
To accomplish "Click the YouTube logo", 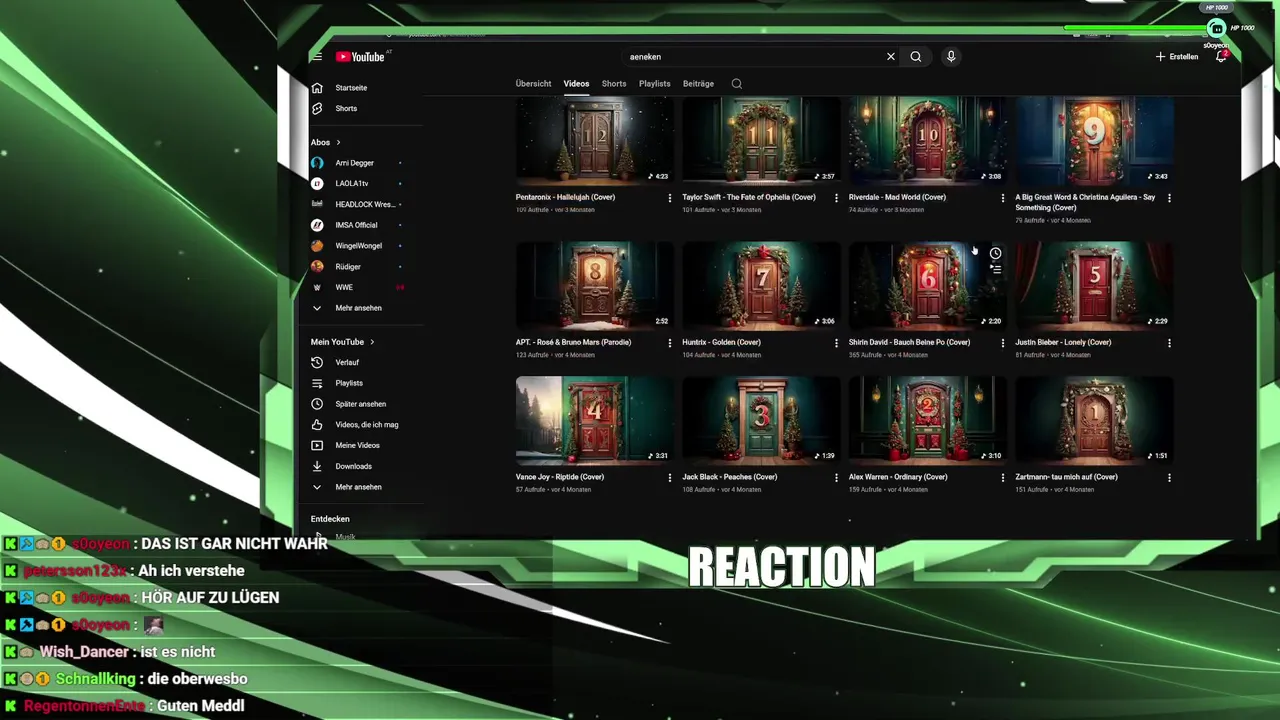I will [x=360, y=57].
